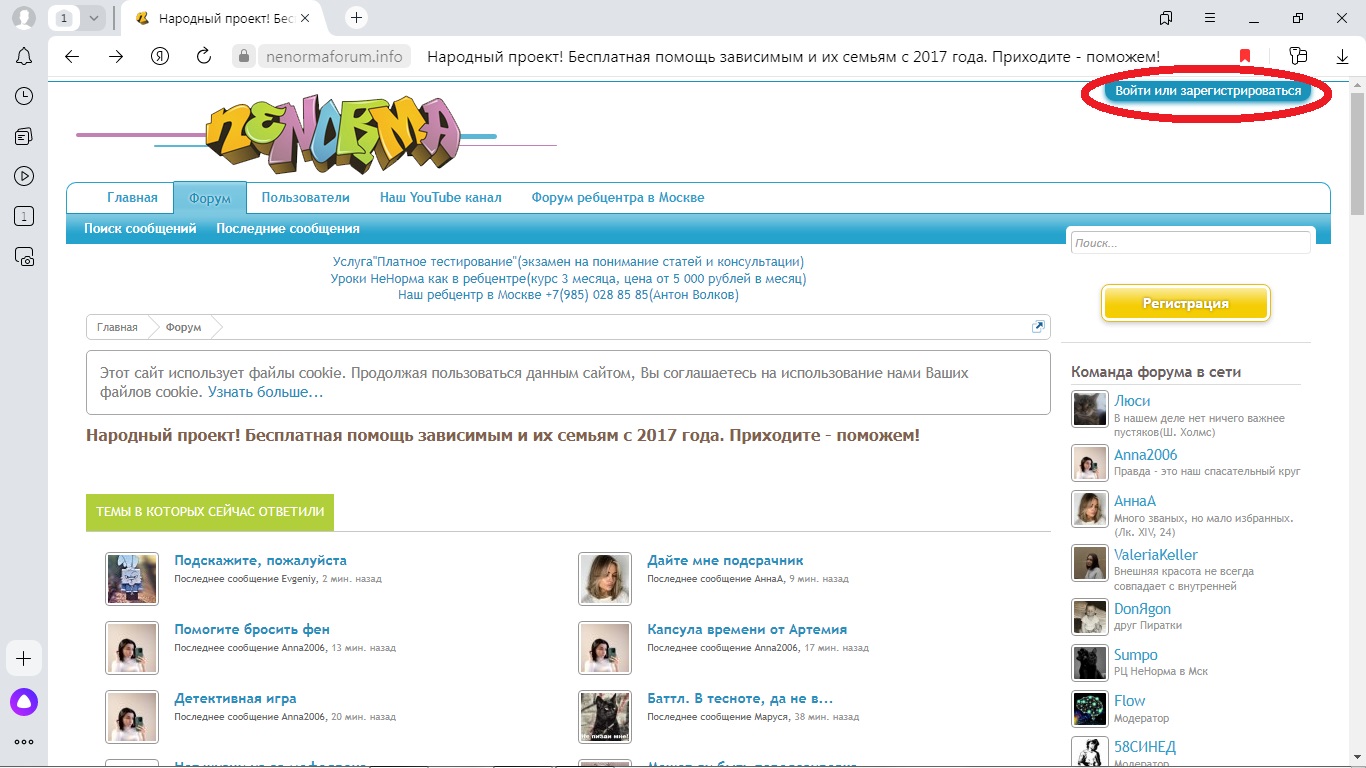Open the downloads arrow icon

coord(1342,57)
